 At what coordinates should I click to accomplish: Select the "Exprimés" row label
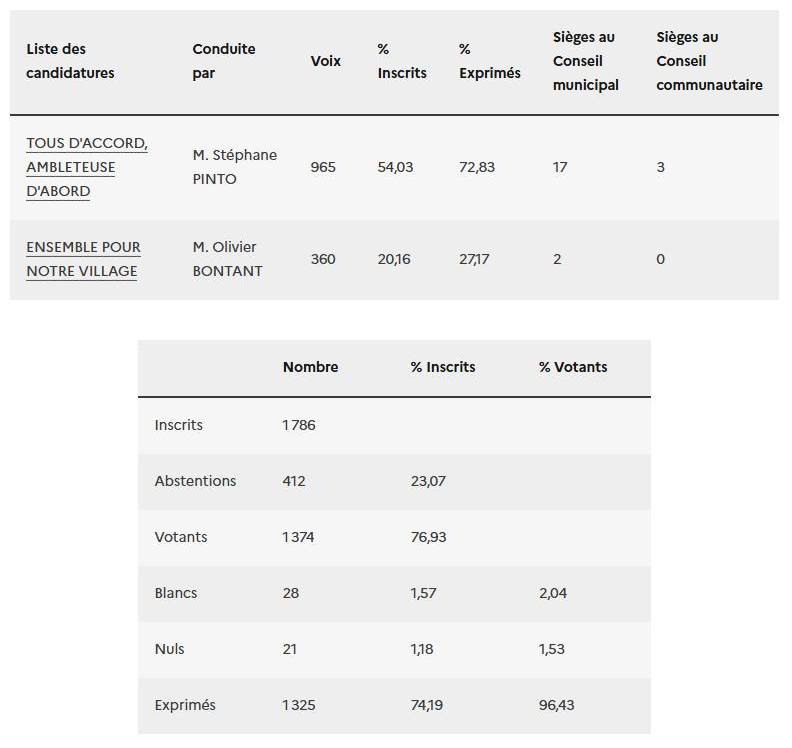coord(185,705)
